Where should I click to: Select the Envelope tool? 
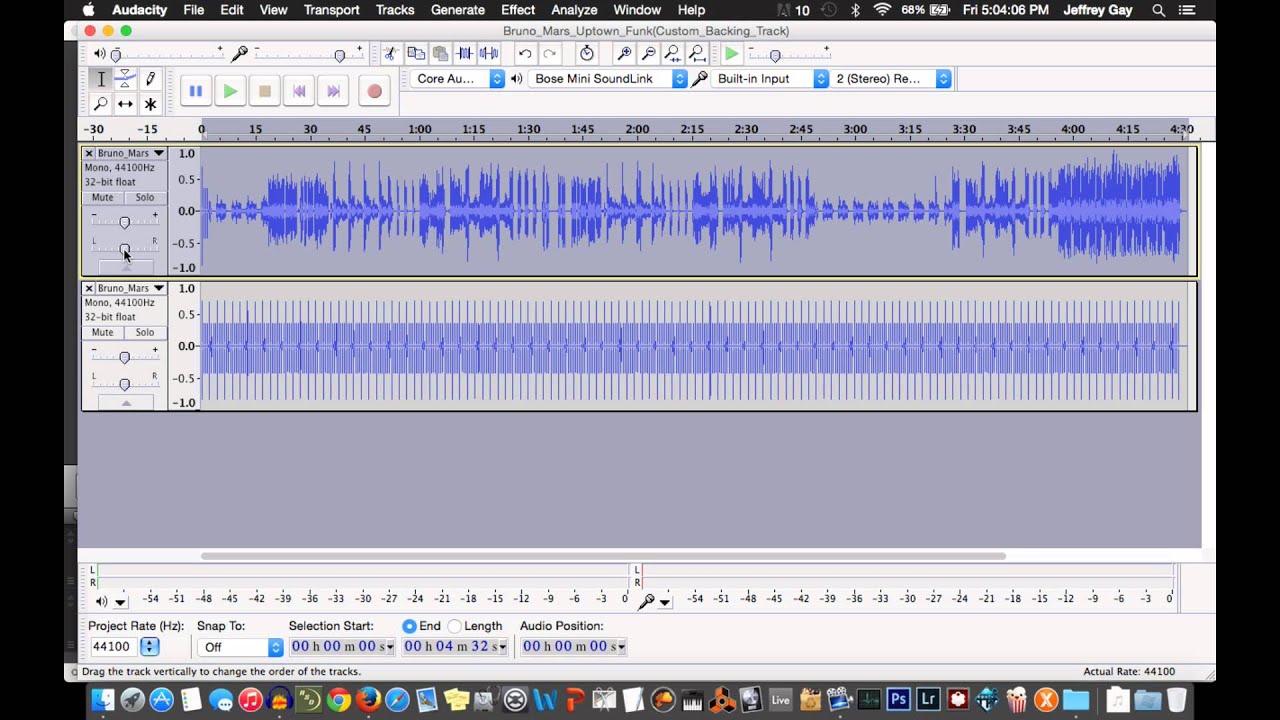click(x=125, y=79)
